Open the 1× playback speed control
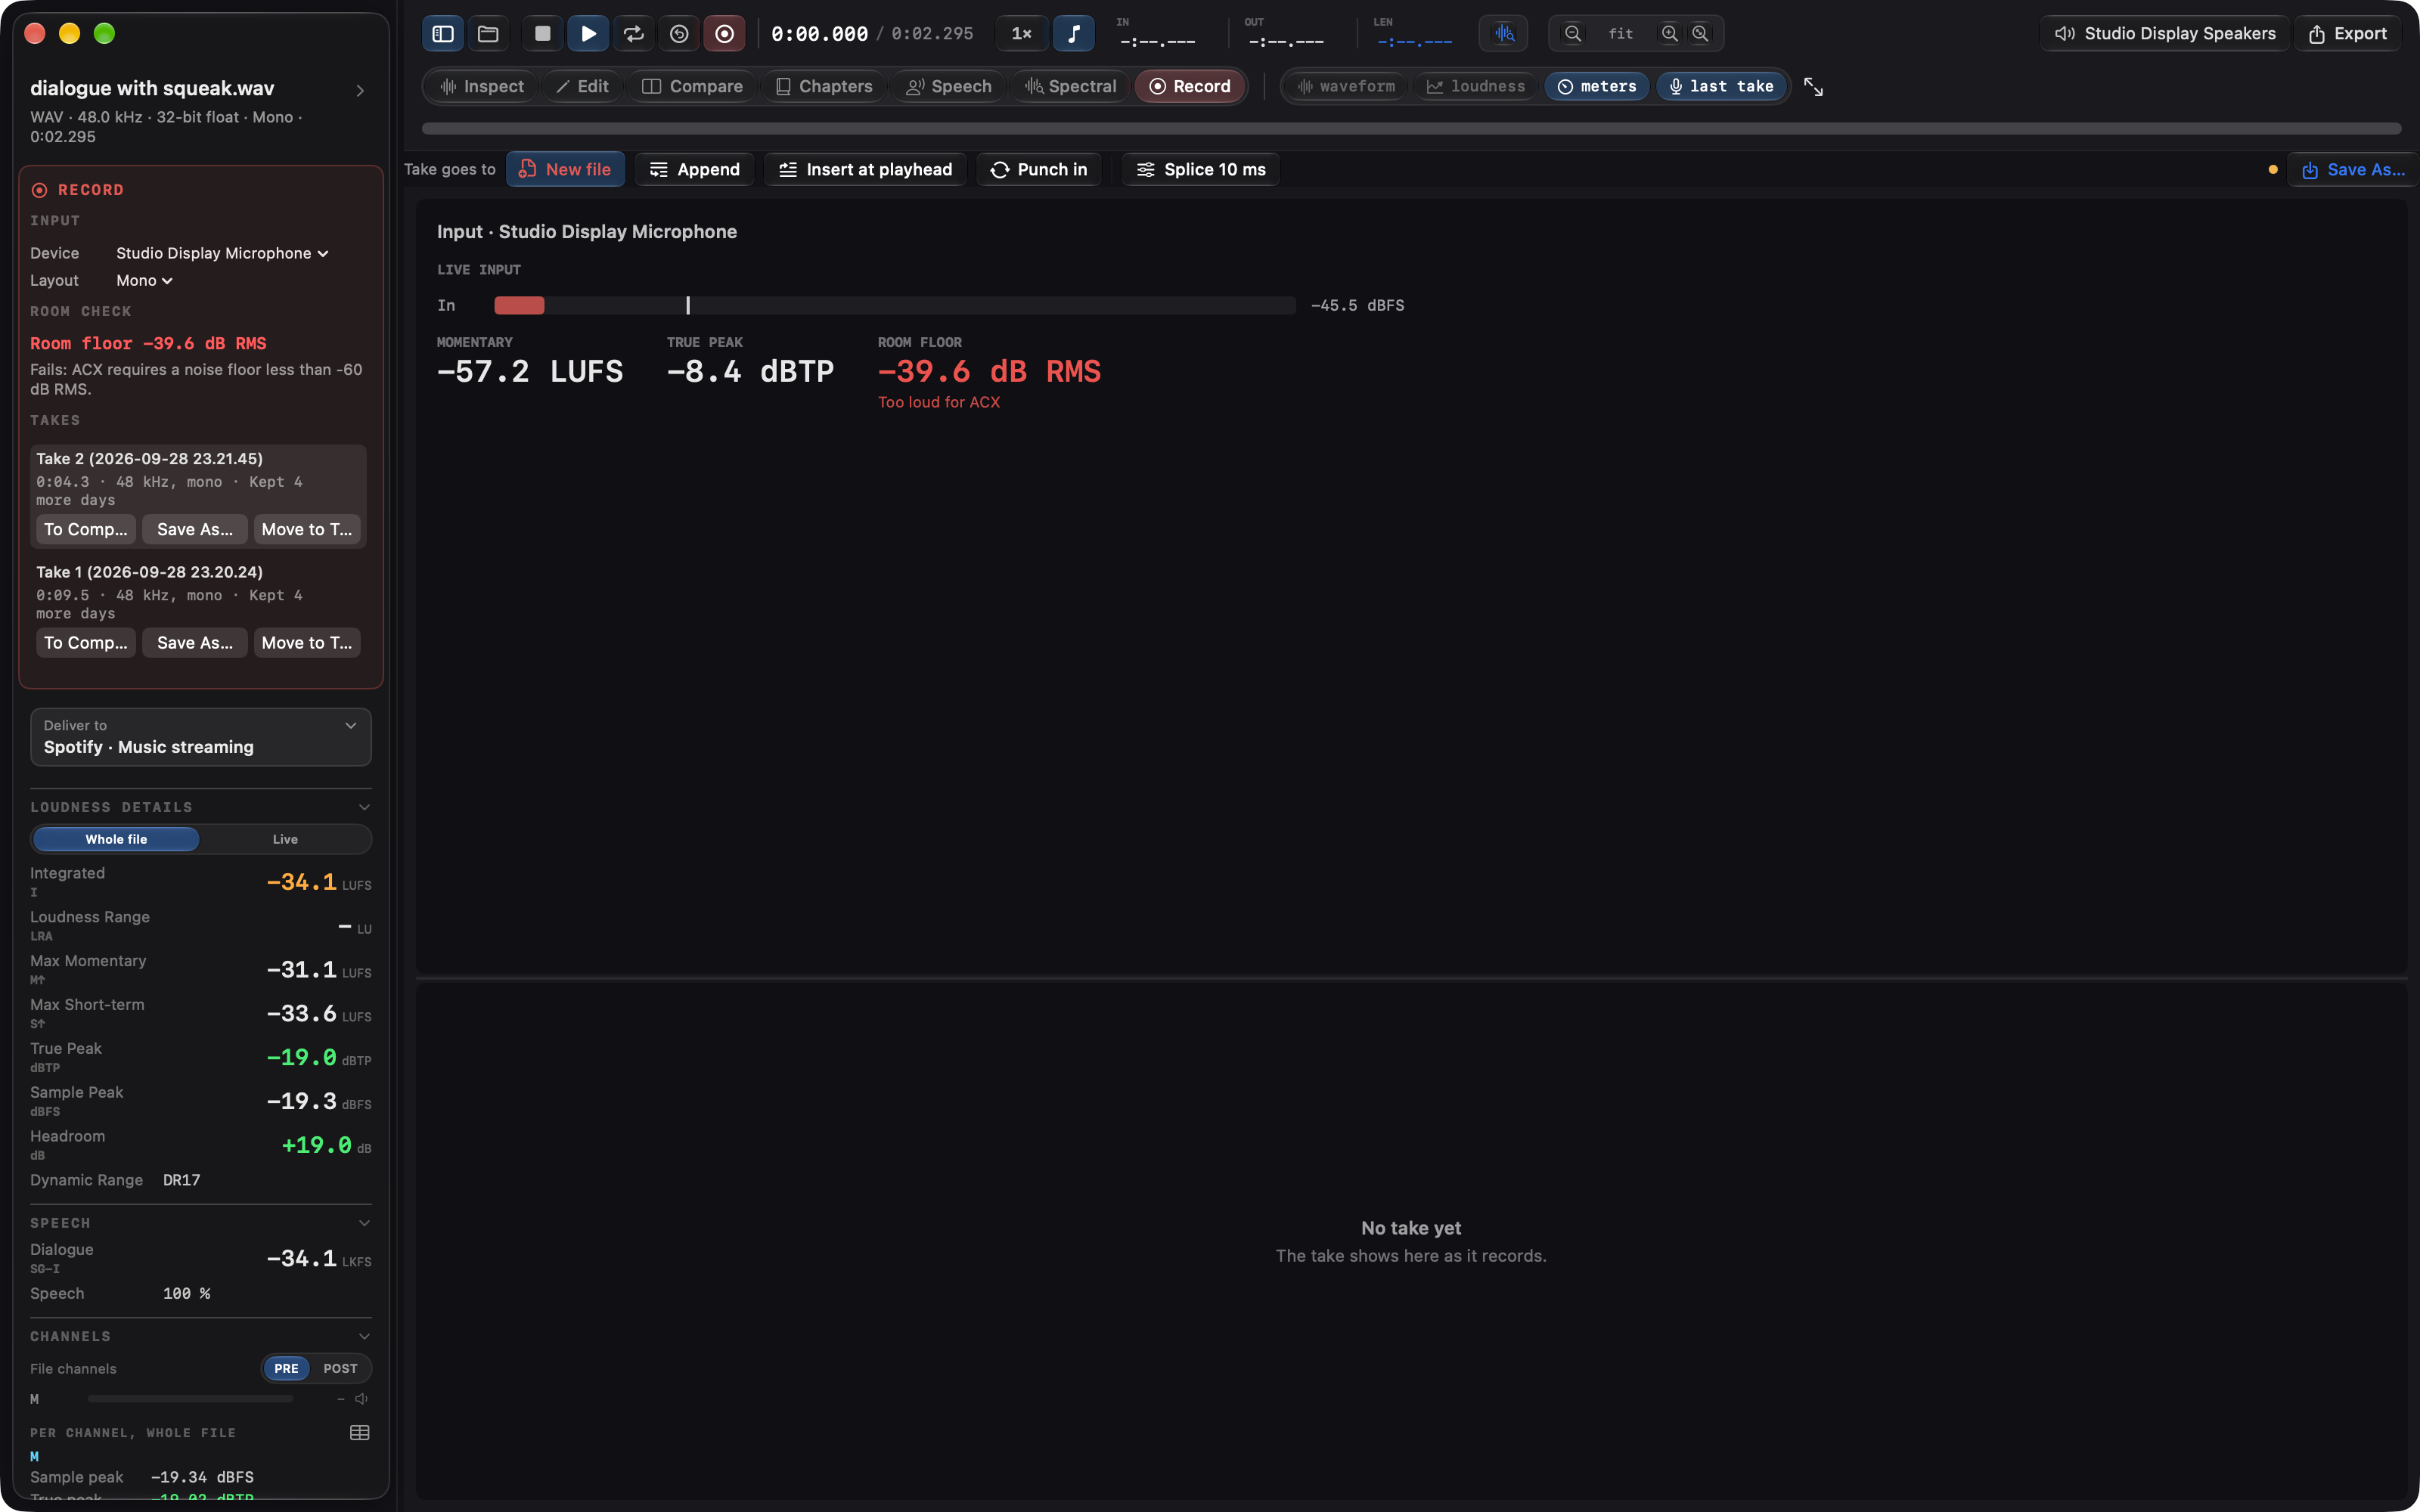Image resolution: width=2420 pixels, height=1512 pixels. pos(1021,34)
